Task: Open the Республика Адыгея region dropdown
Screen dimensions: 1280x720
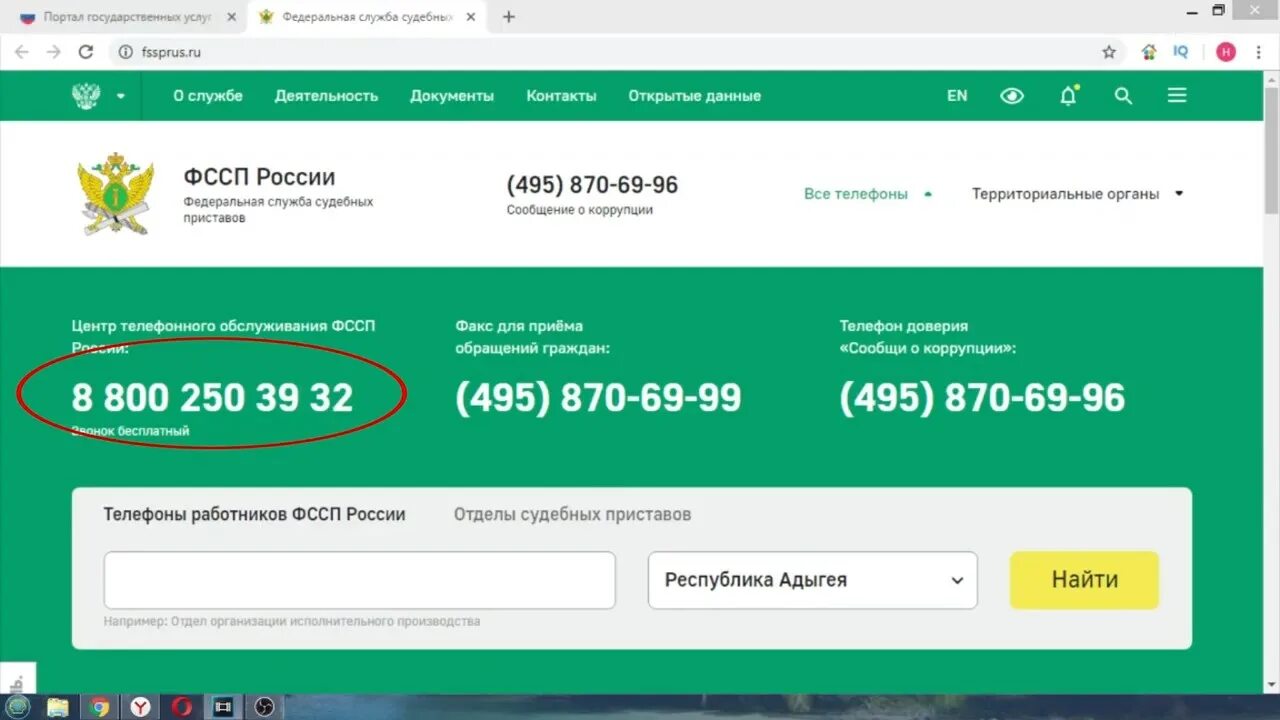Action: [813, 580]
